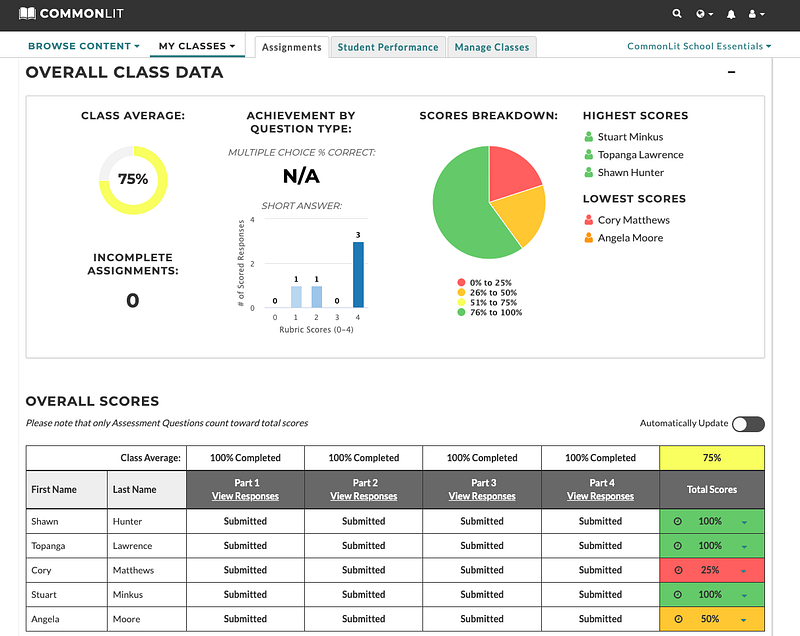Click the Stuart Minkus student icon
This screenshot has height=636, width=800.
click(x=588, y=137)
